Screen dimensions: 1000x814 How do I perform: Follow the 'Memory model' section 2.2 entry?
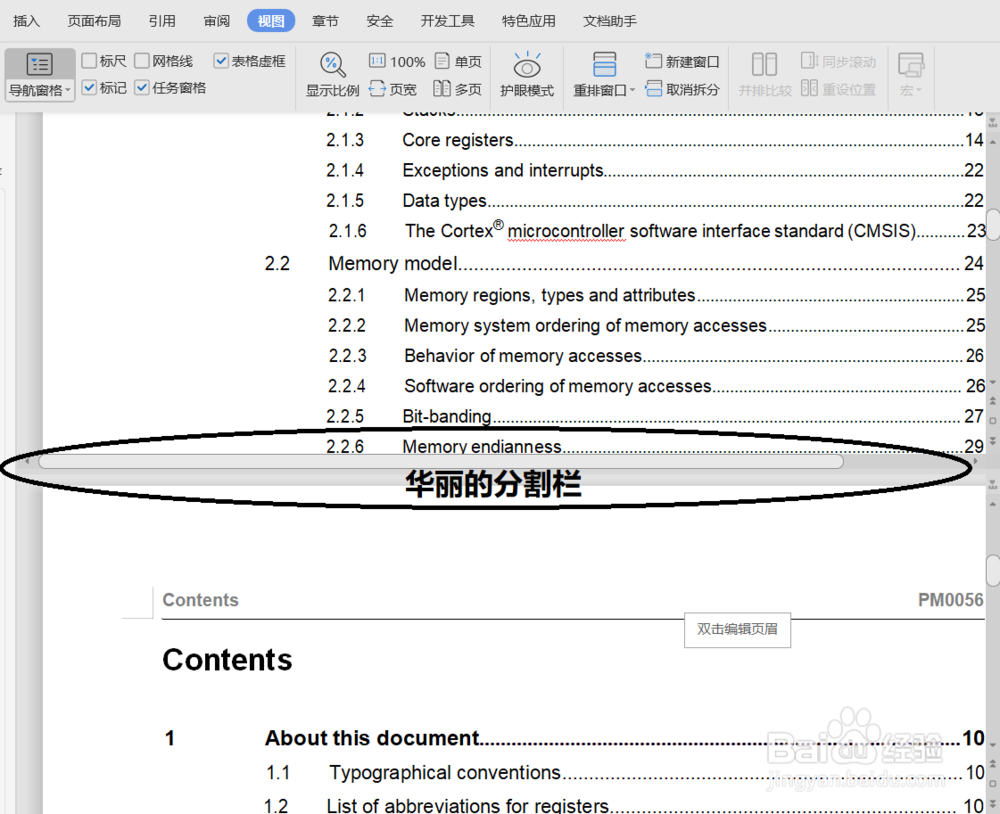(x=624, y=263)
